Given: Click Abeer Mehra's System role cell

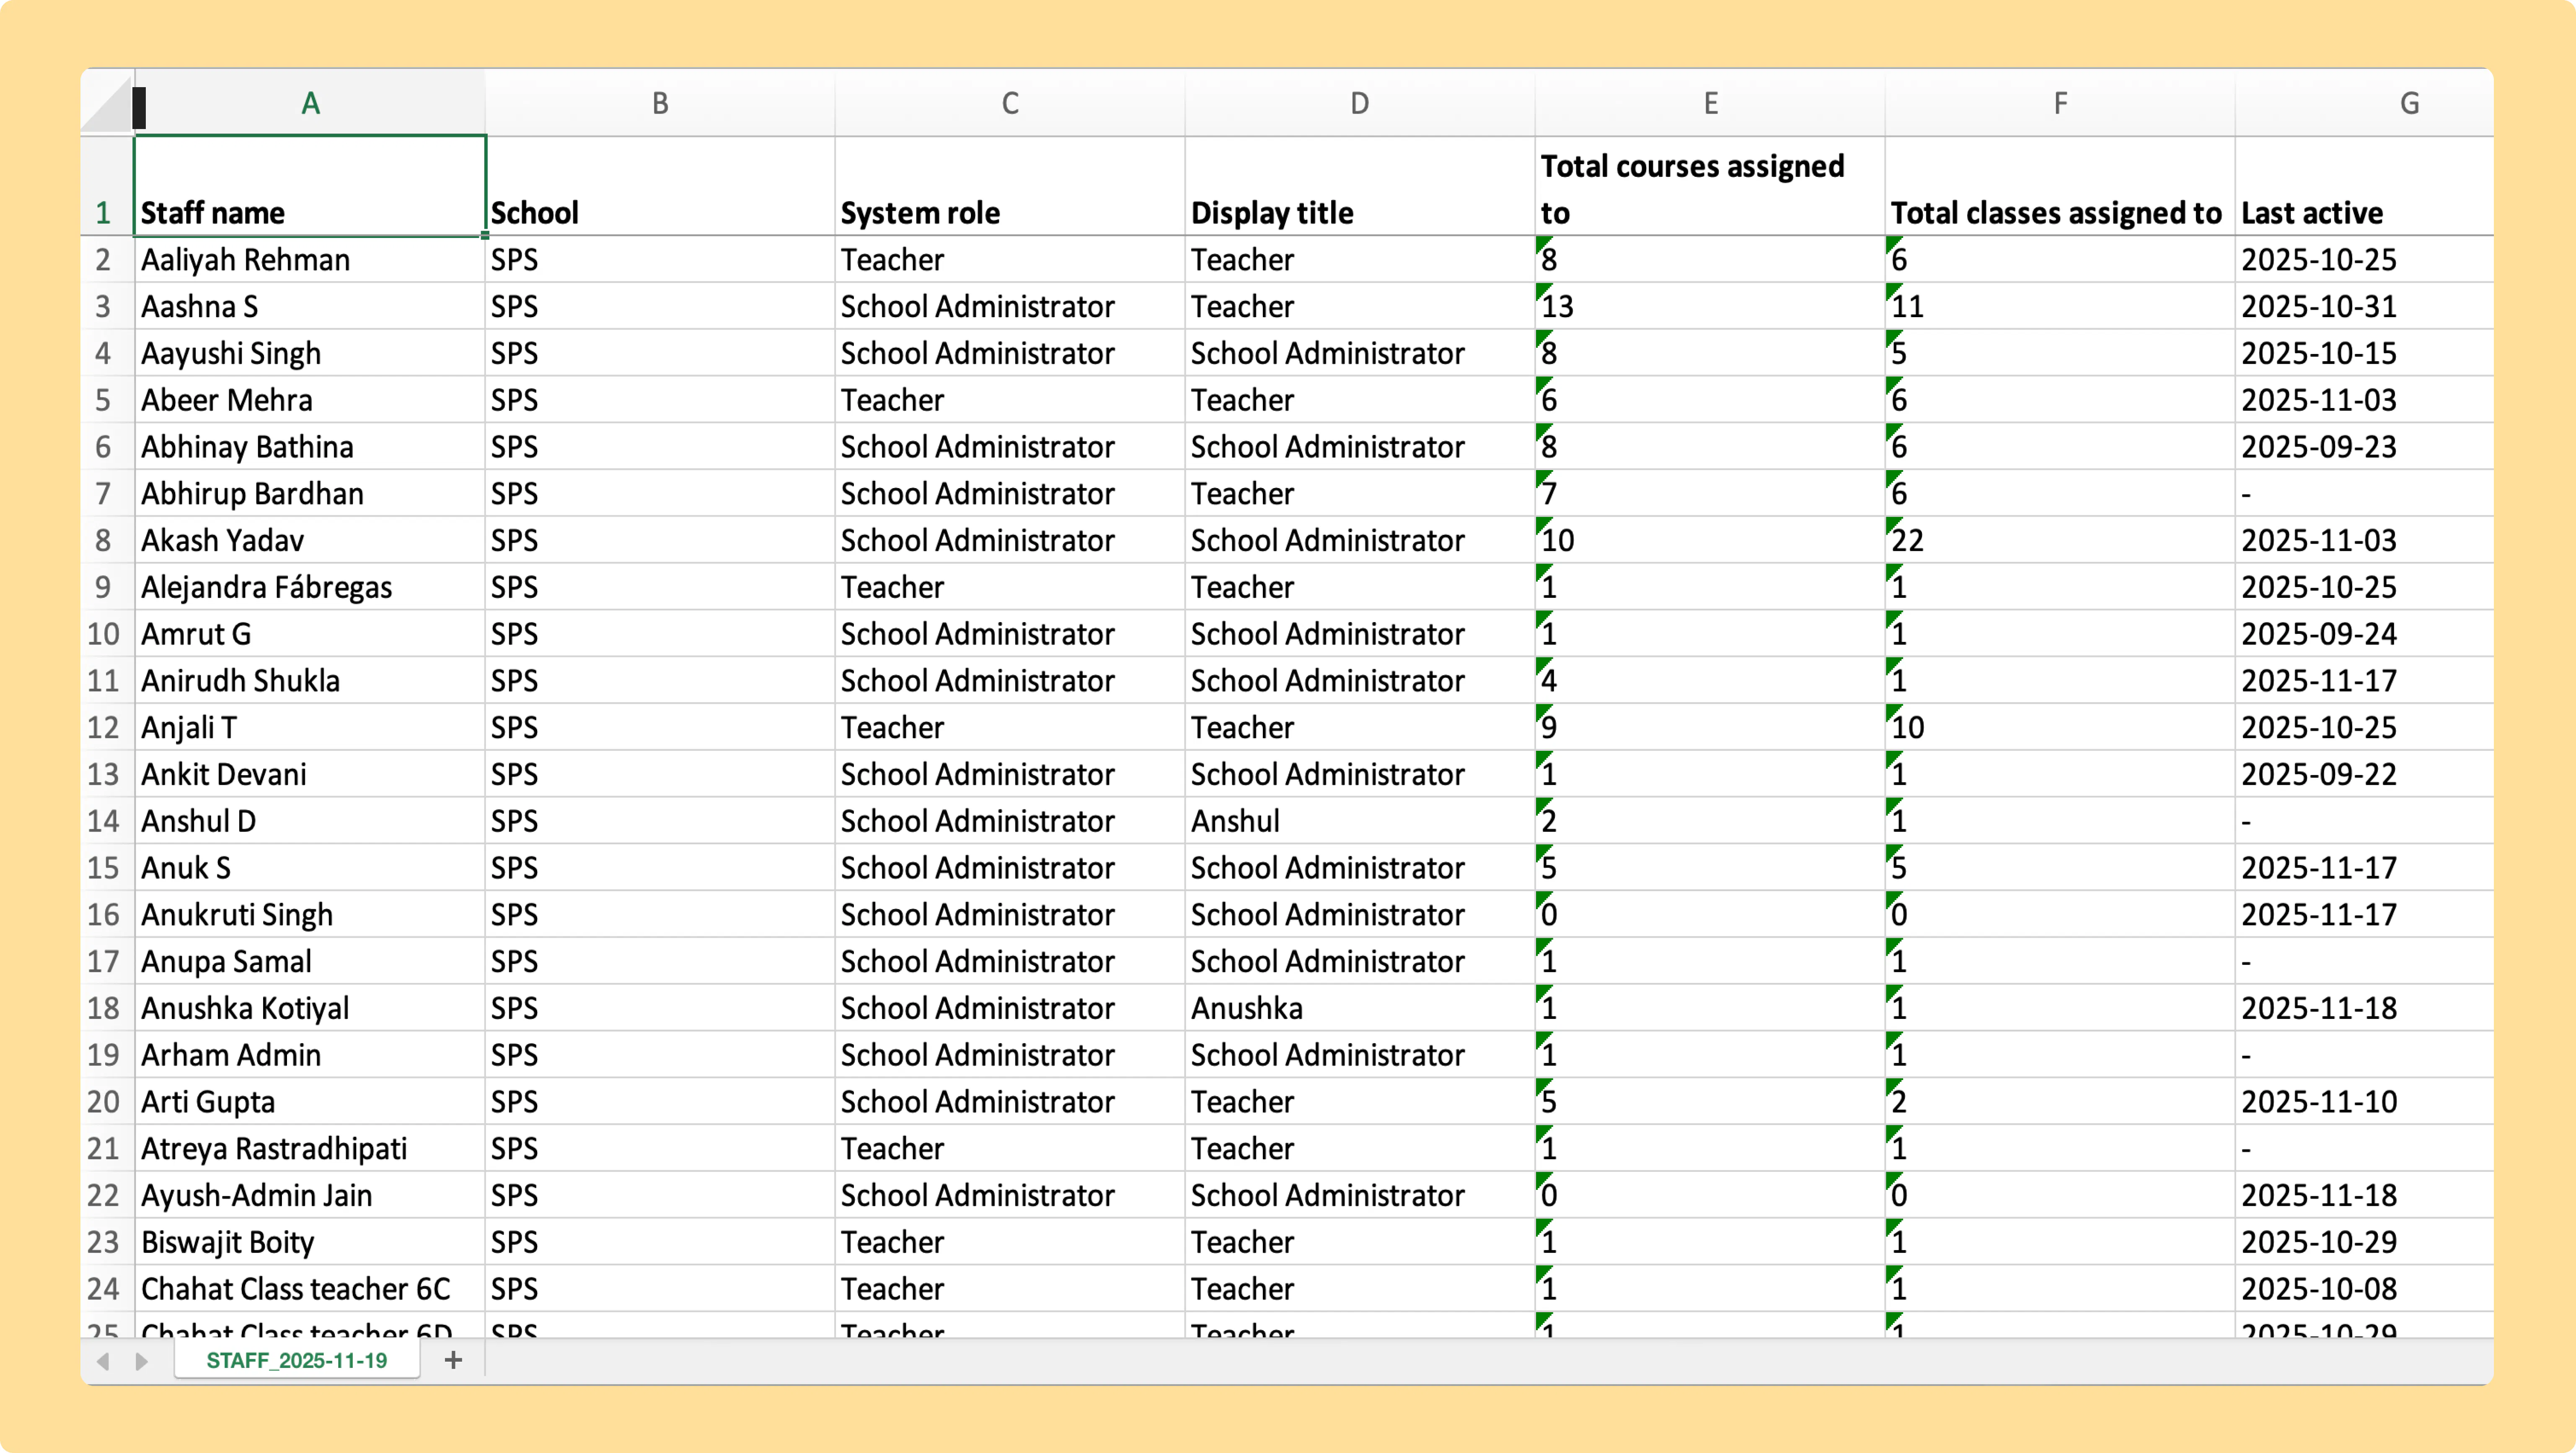Looking at the screenshot, I should pos(1010,400).
